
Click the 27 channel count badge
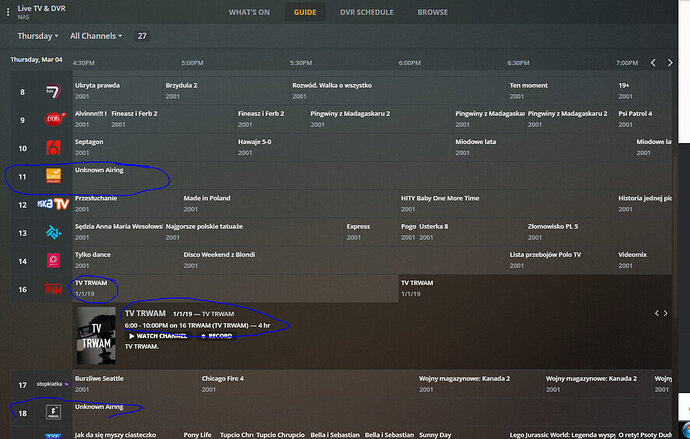(x=142, y=36)
